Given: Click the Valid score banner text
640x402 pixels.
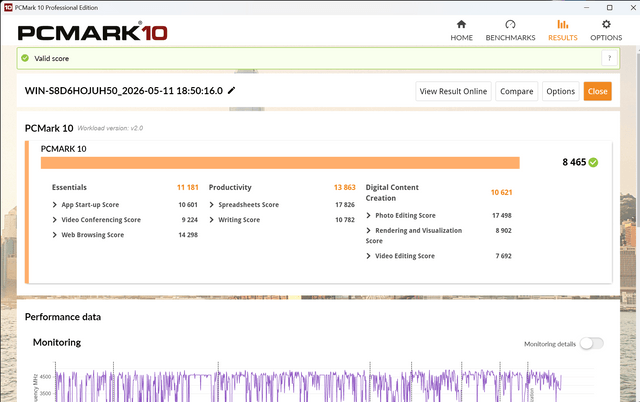Looking at the screenshot, I should pos(51,58).
